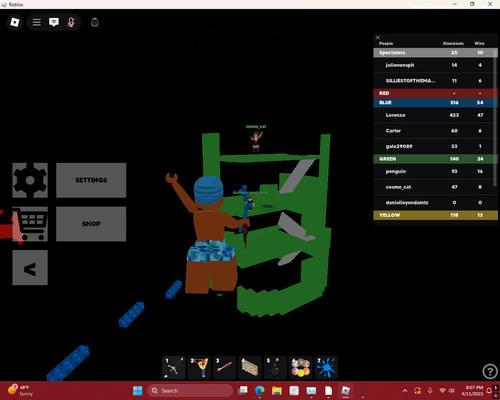
Task: Click the help question mark icon
Action: pos(490,371)
